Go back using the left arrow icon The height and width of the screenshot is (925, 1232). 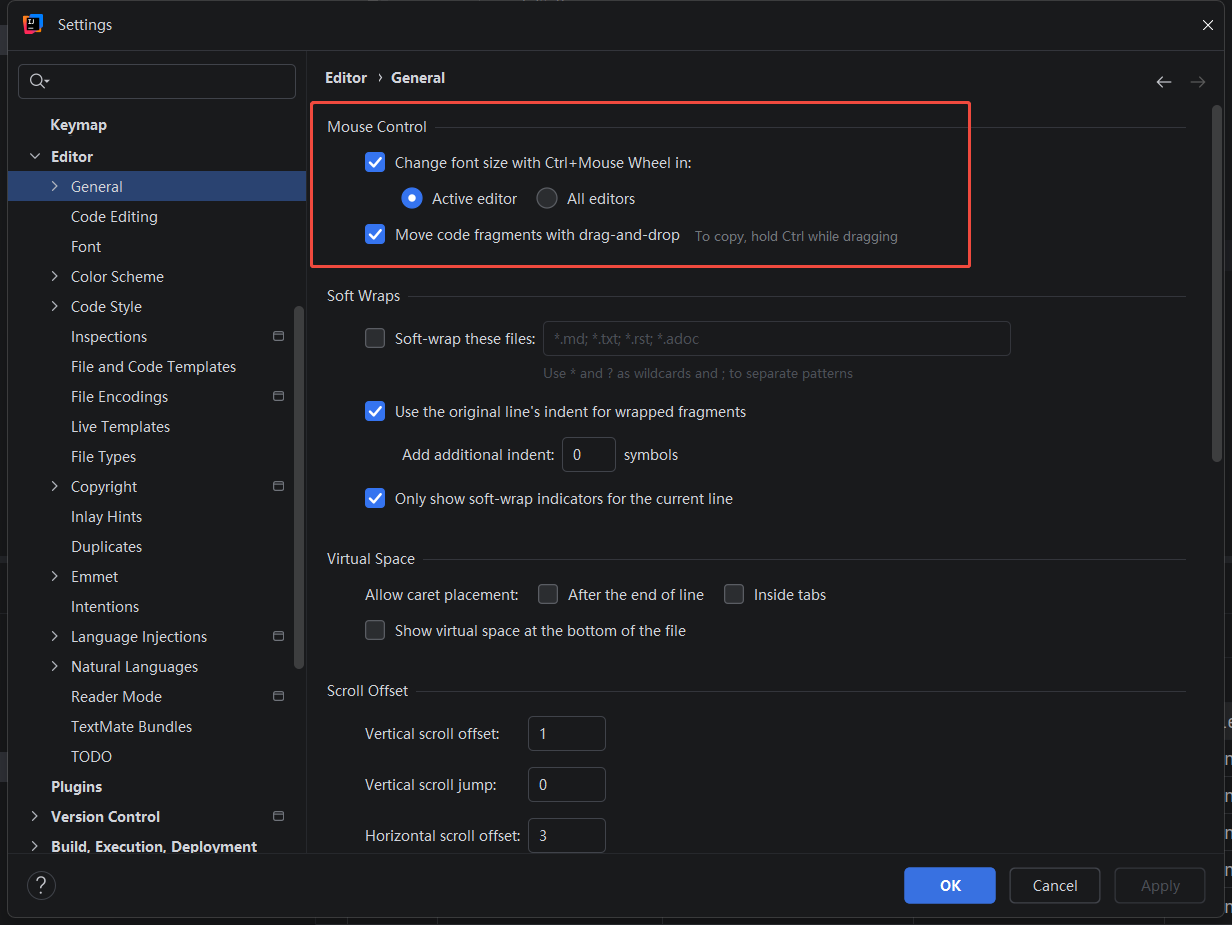1164,82
